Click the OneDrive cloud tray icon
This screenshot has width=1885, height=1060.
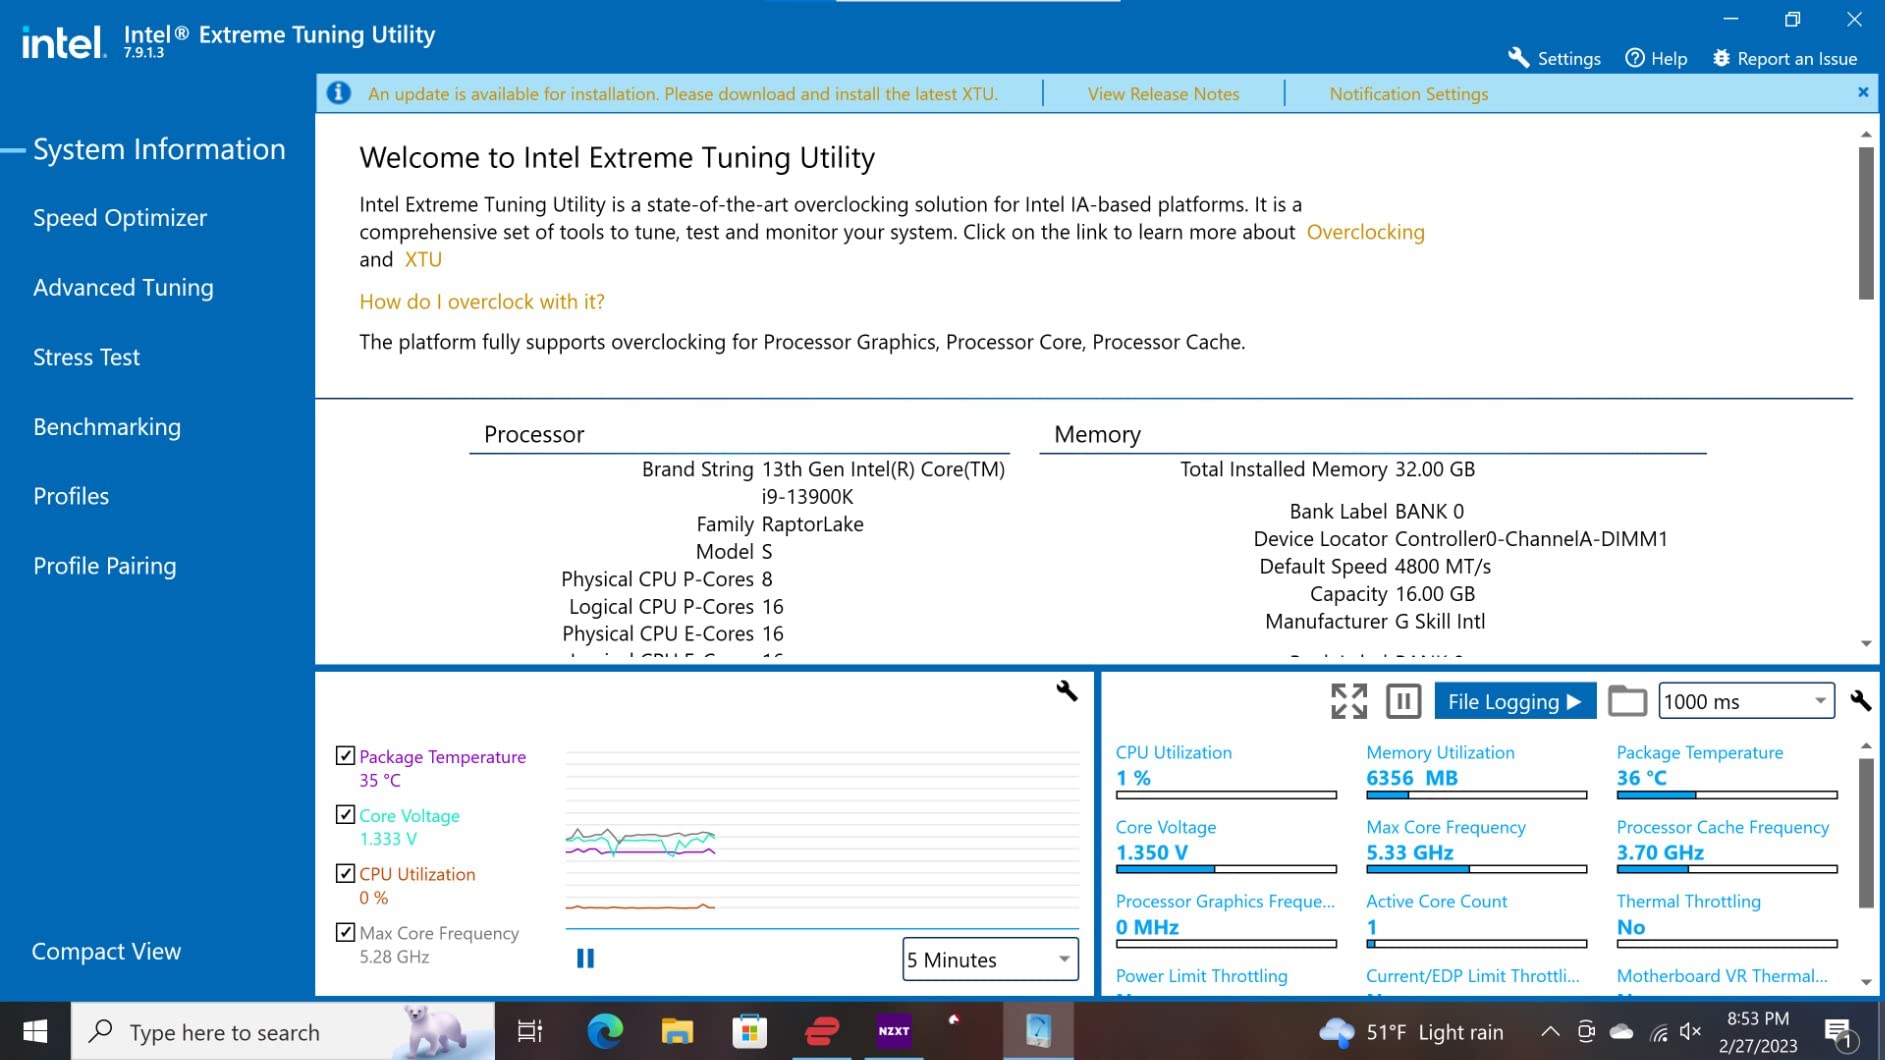tap(1621, 1031)
